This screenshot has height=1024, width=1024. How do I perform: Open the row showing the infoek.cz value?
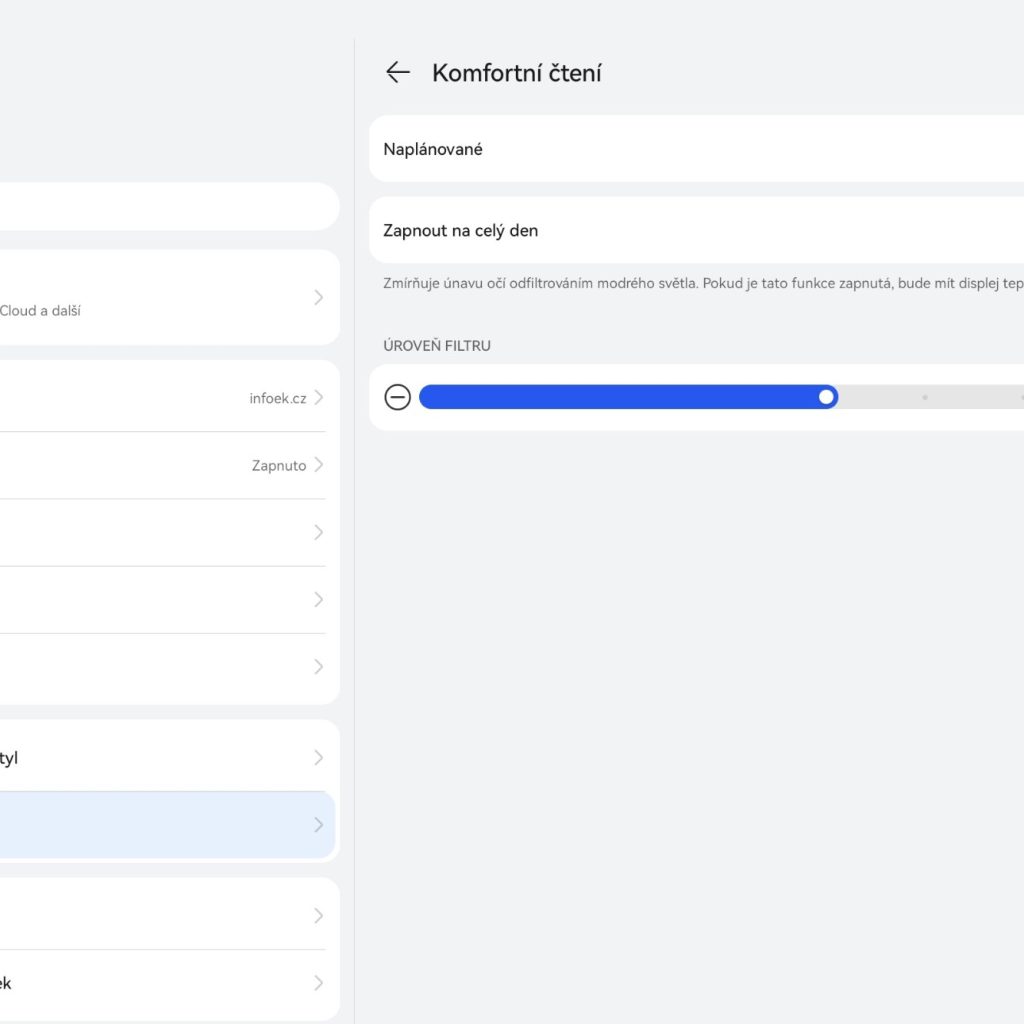pyautogui.click(x=160, y=398)
